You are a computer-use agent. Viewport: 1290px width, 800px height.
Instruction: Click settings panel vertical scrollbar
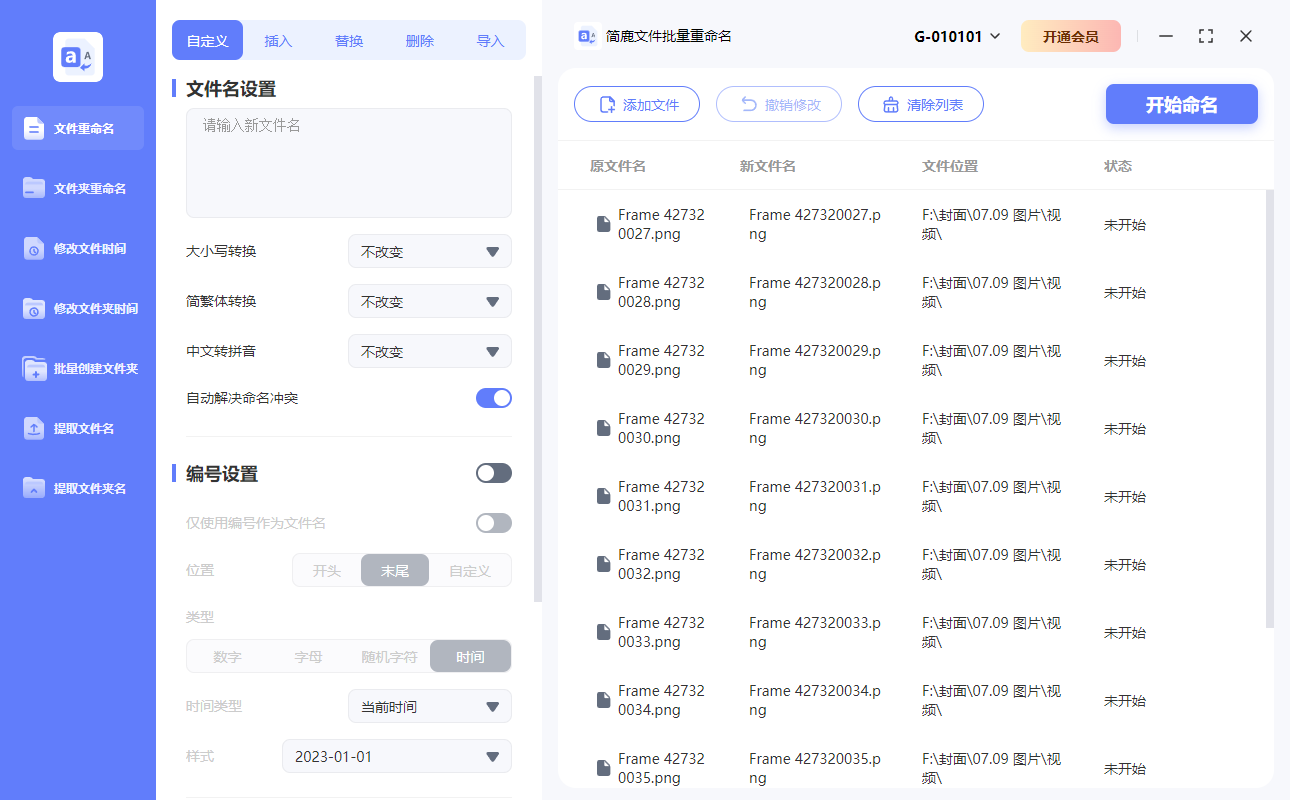pos(538,338)
